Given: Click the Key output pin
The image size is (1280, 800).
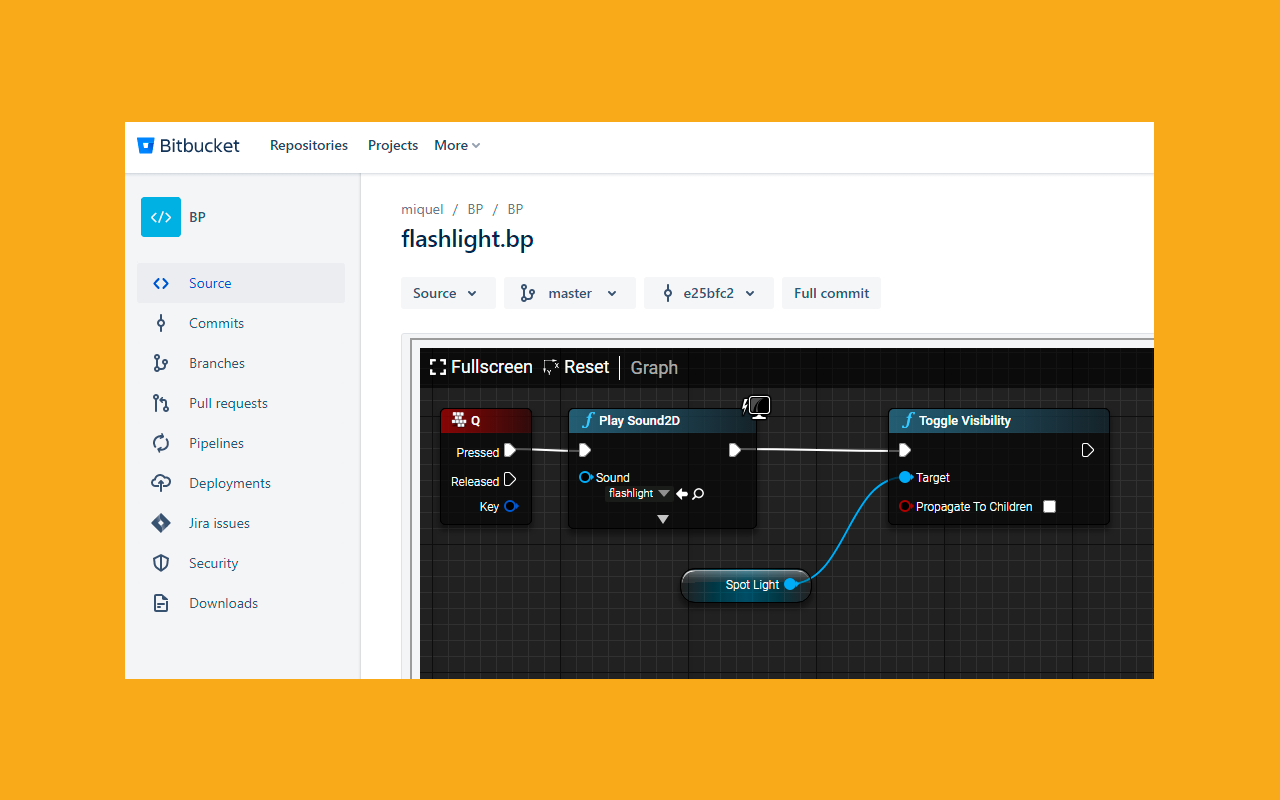Looking at the screenshot, I should tap(510, 506).
